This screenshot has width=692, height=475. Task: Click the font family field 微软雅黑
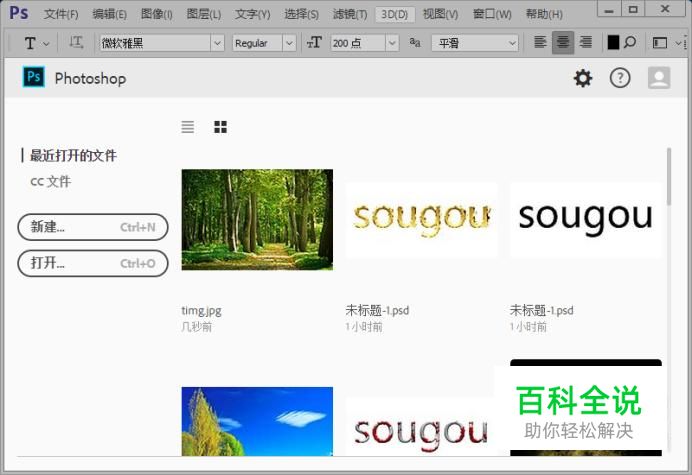pos(155,43)
